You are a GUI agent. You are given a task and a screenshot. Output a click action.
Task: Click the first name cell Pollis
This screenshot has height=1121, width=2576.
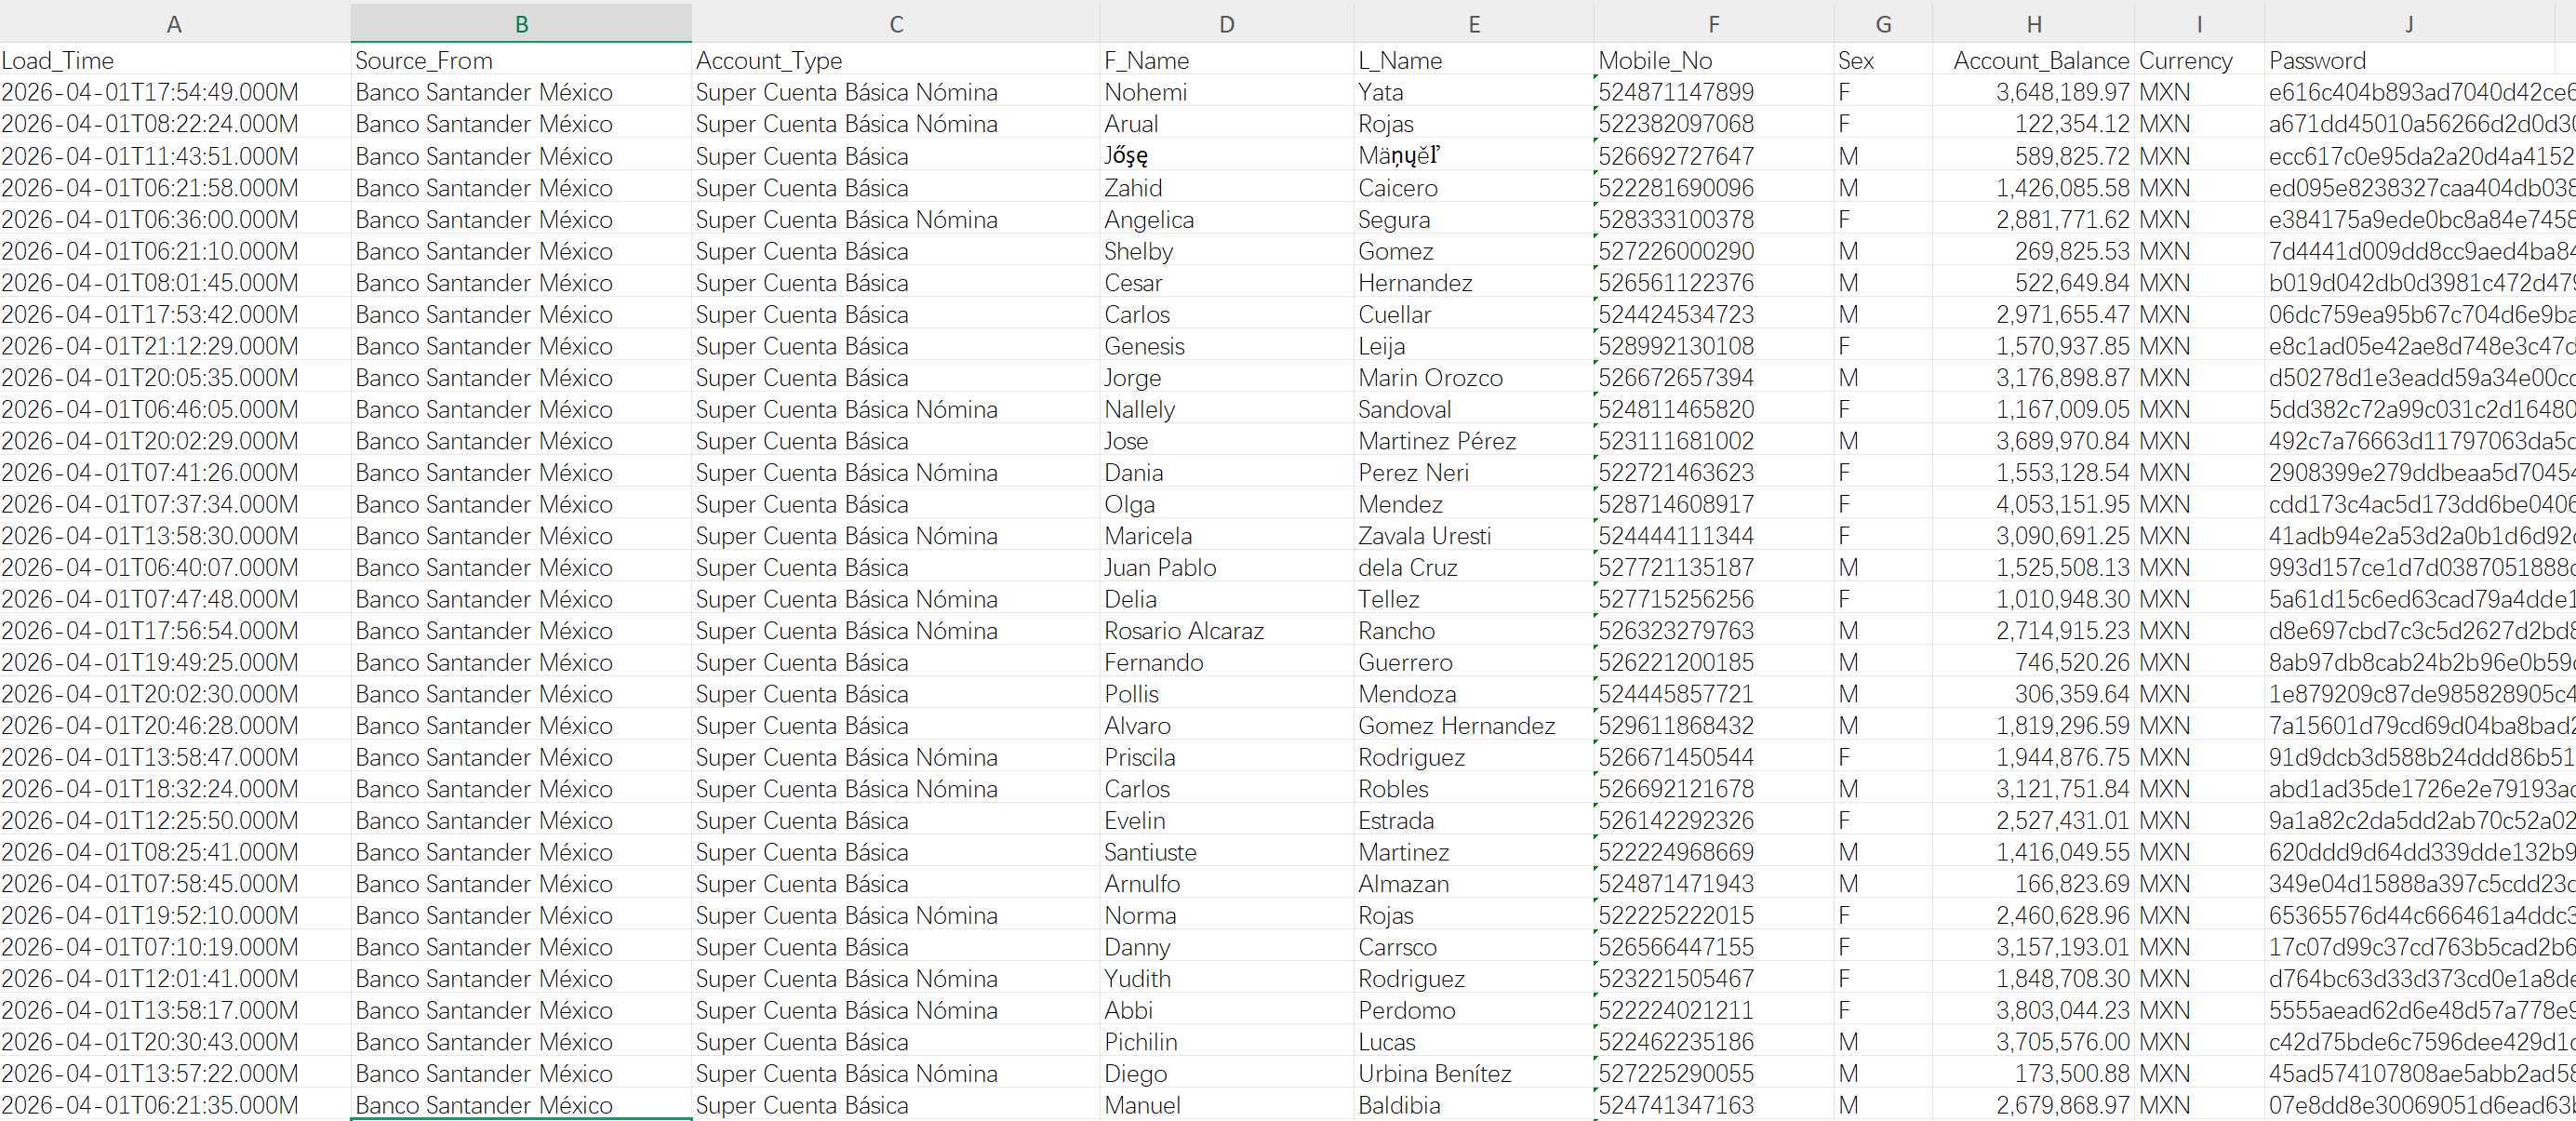coord(1227,694)
